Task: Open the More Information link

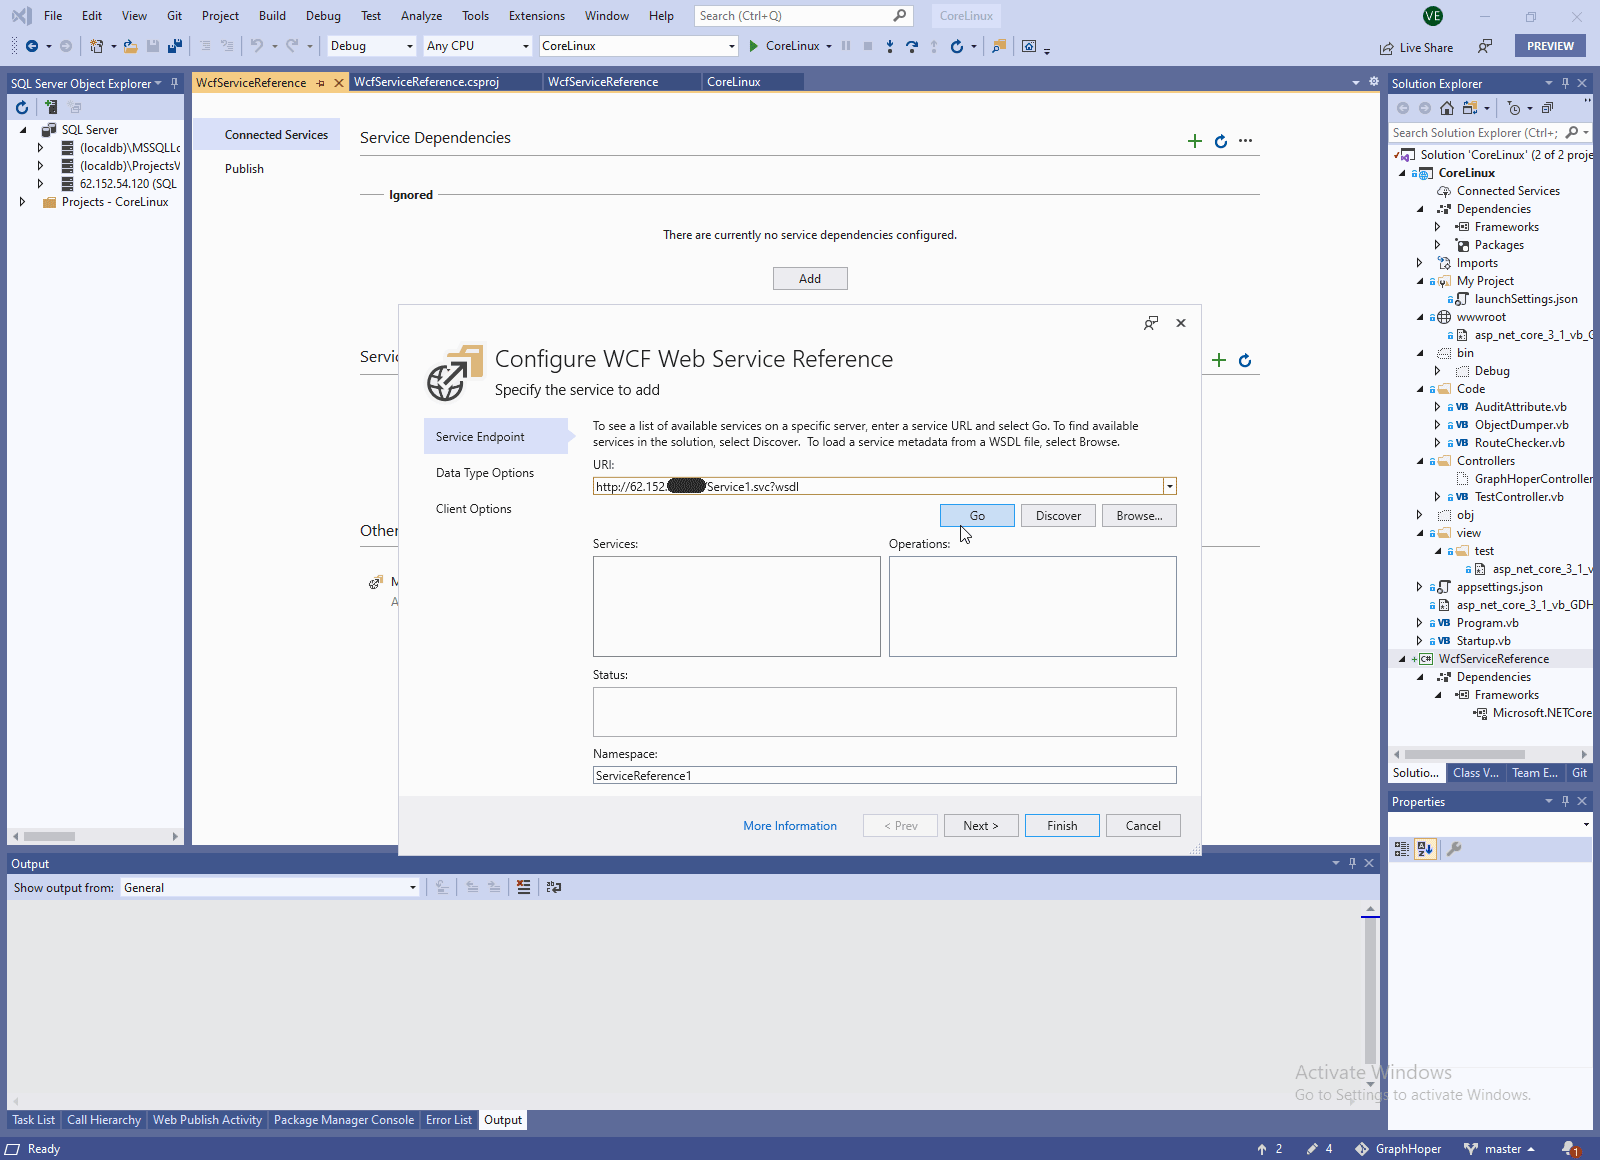Action: (790, 826)
